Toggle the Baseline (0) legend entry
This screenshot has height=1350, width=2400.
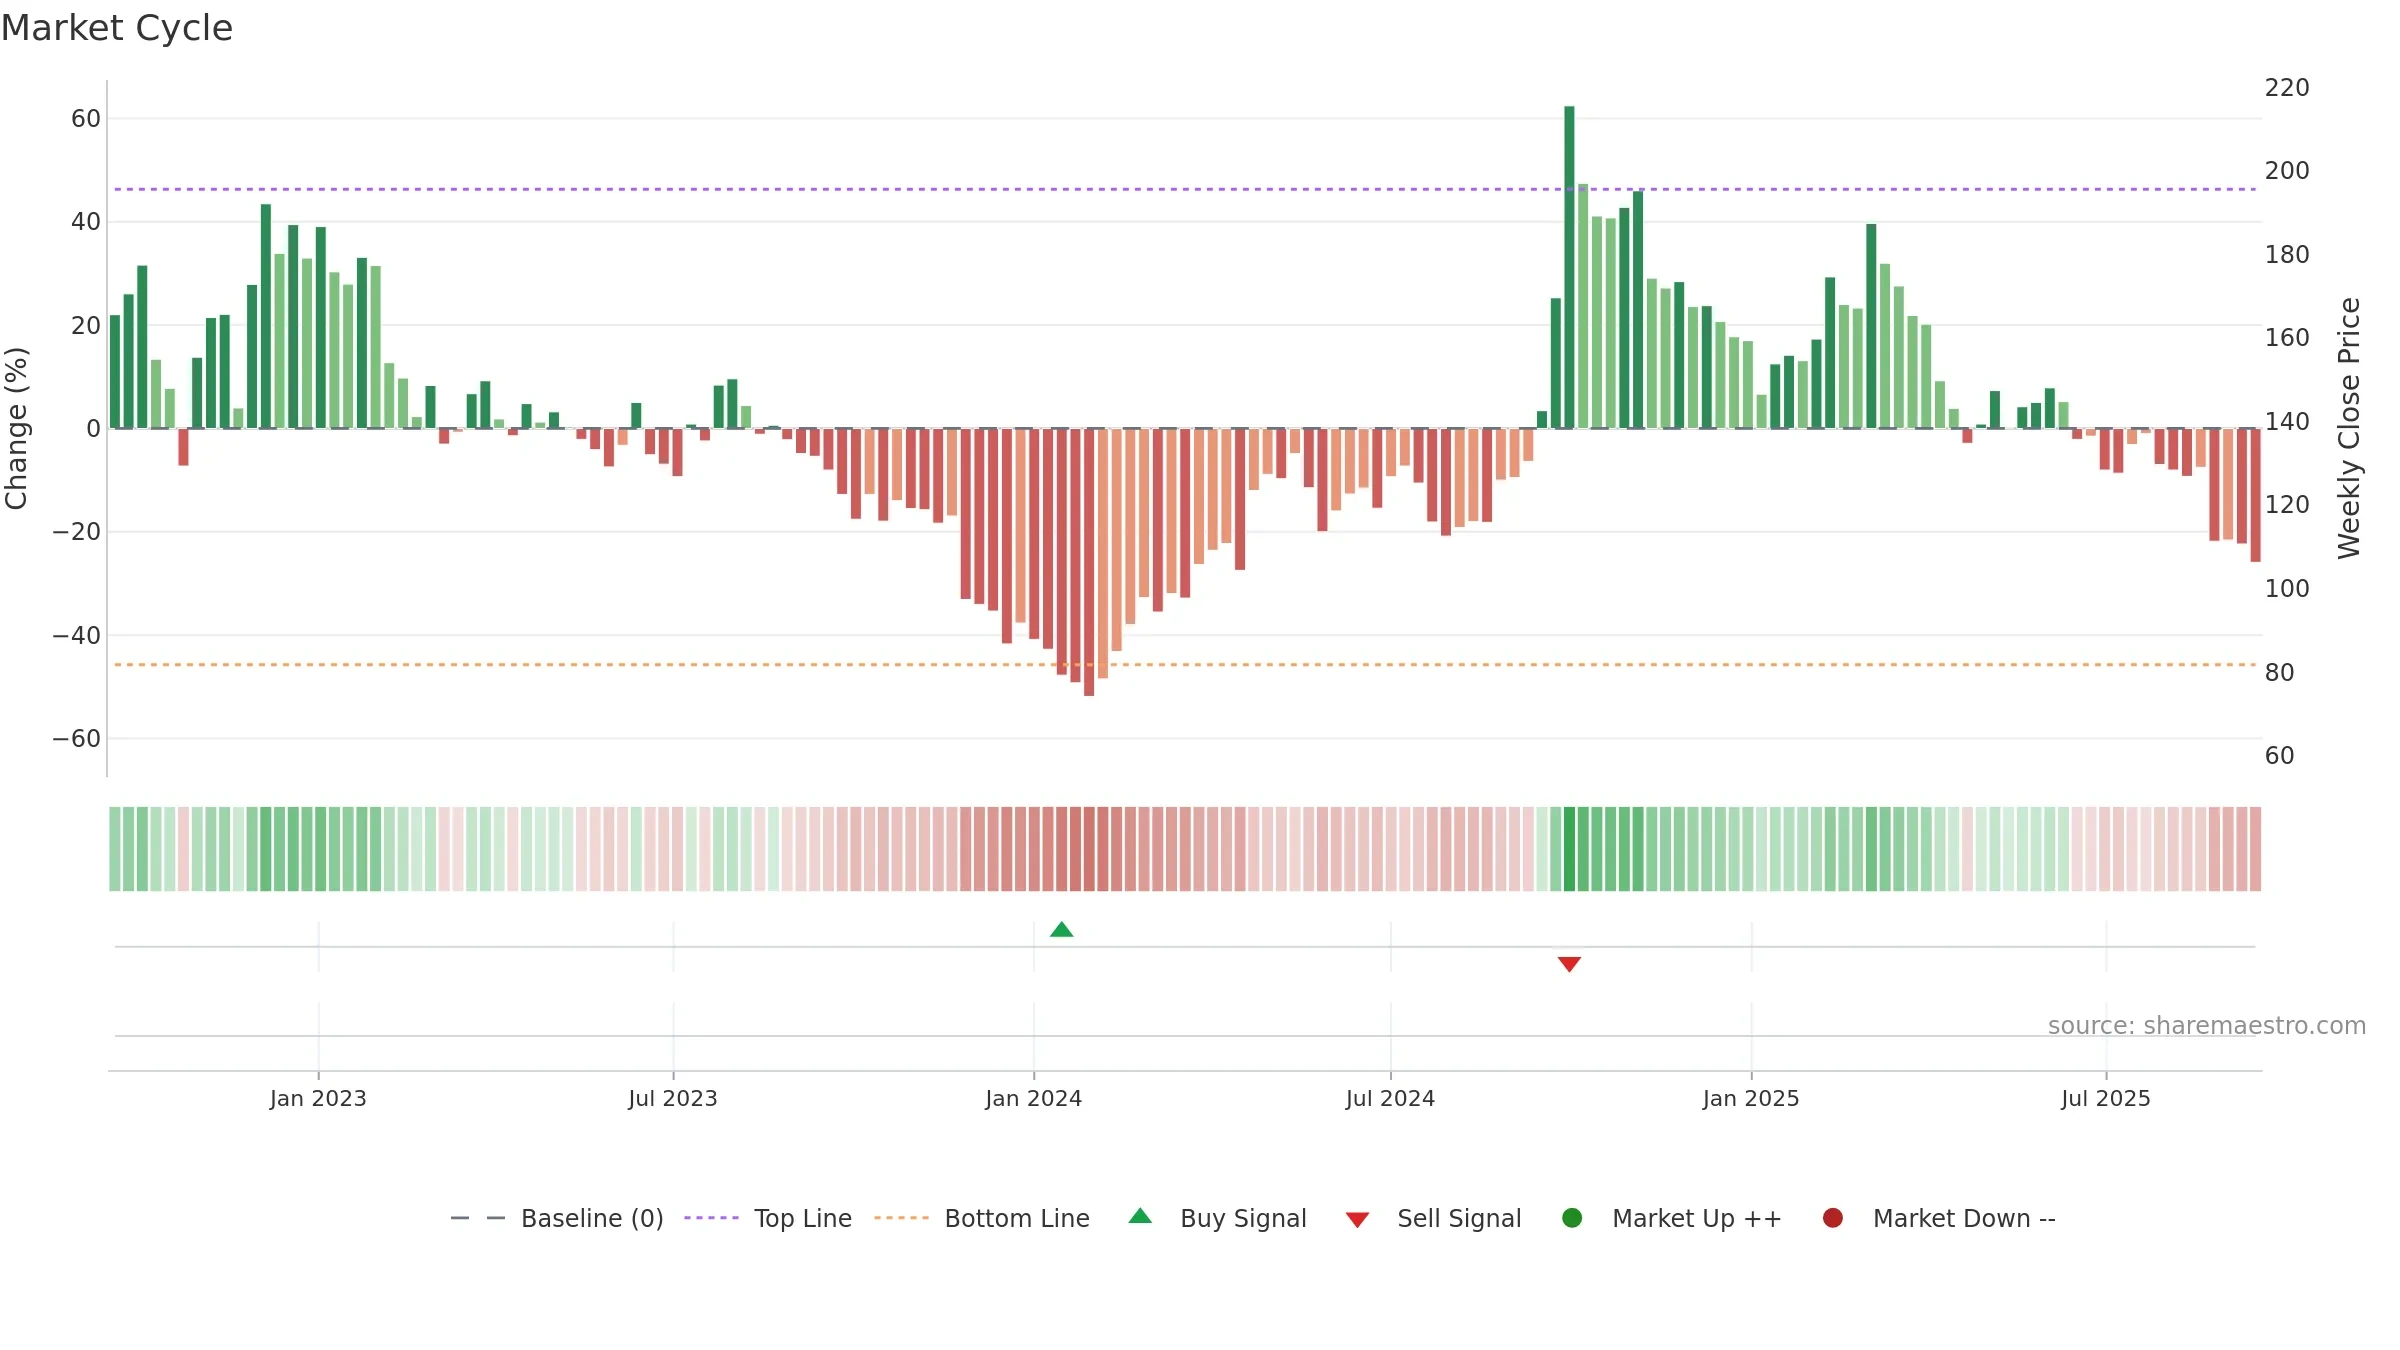pos(557,1218)
